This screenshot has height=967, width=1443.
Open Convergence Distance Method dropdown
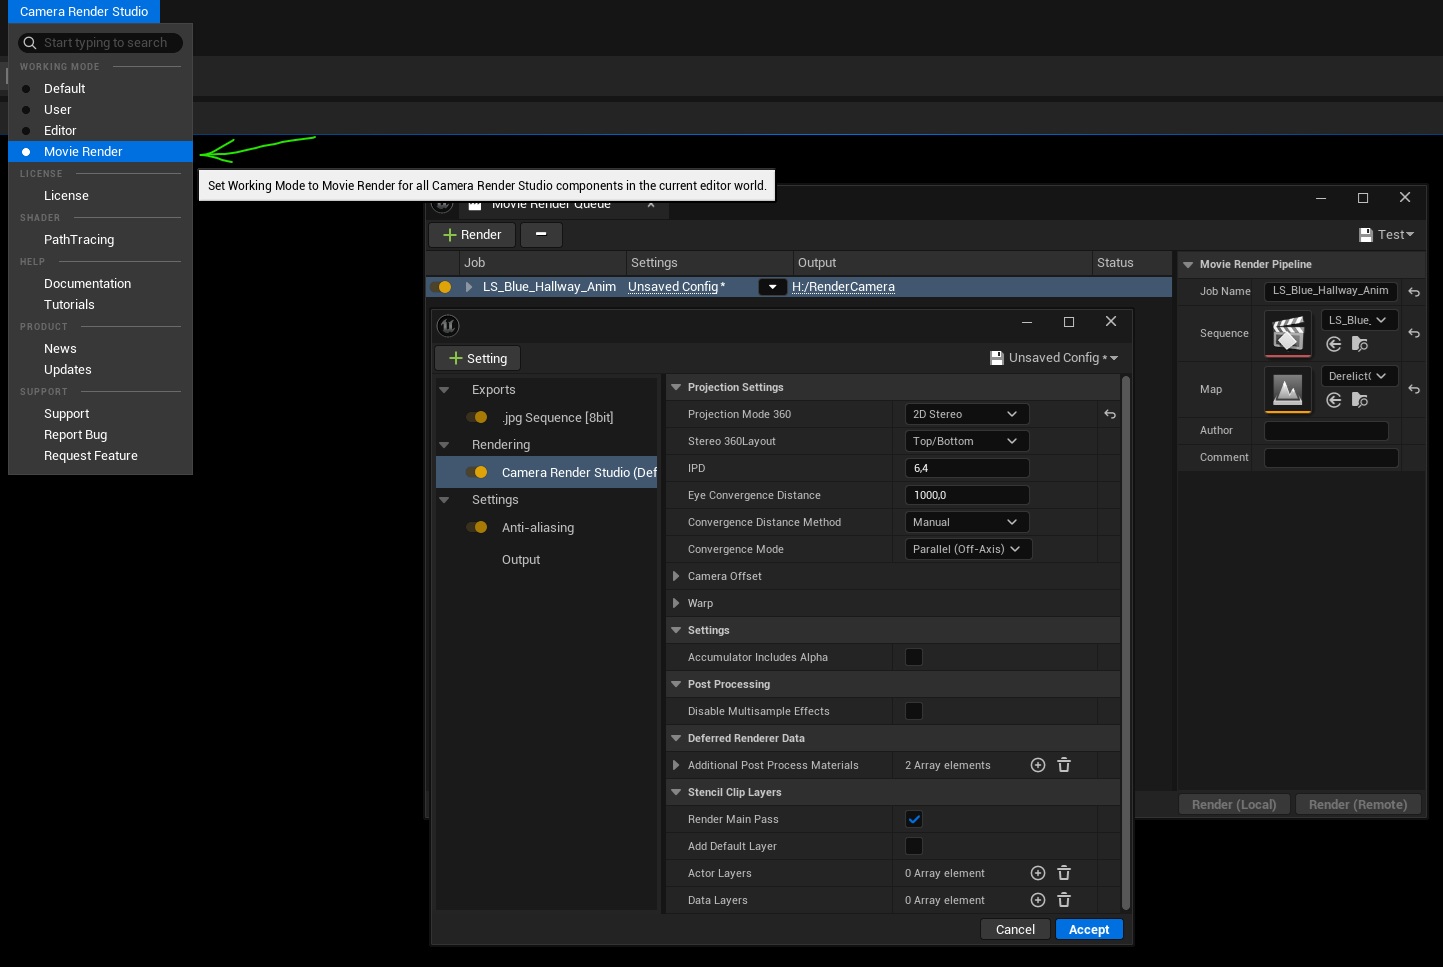tap(966, 522)
